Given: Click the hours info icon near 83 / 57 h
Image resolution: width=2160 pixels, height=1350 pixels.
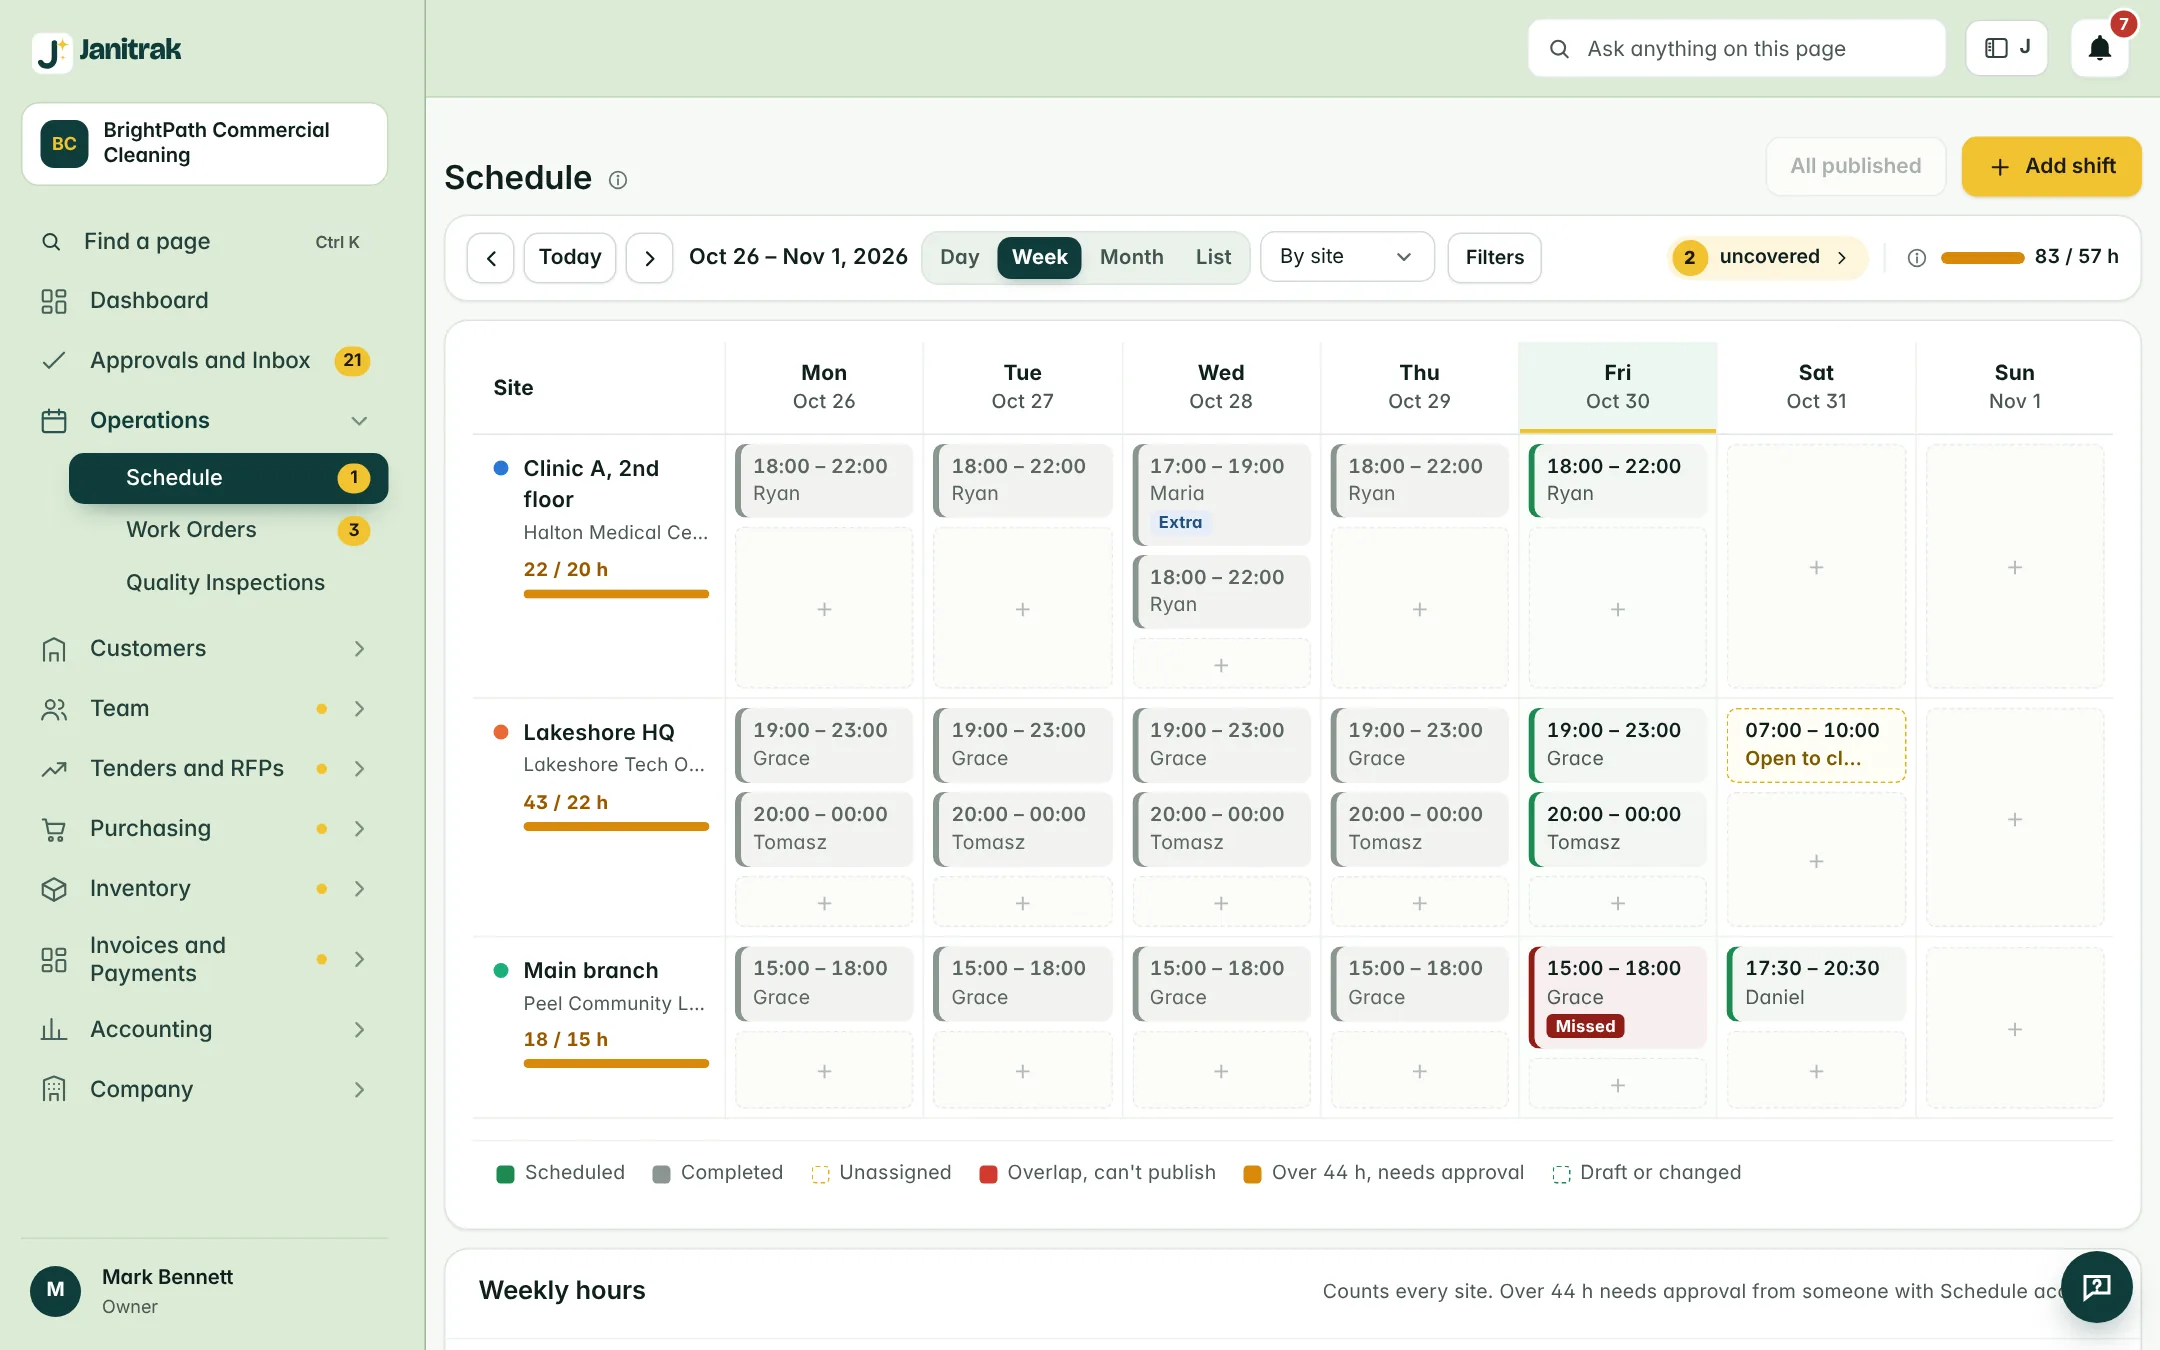Looking at the screenshot, I should 1917,258.
